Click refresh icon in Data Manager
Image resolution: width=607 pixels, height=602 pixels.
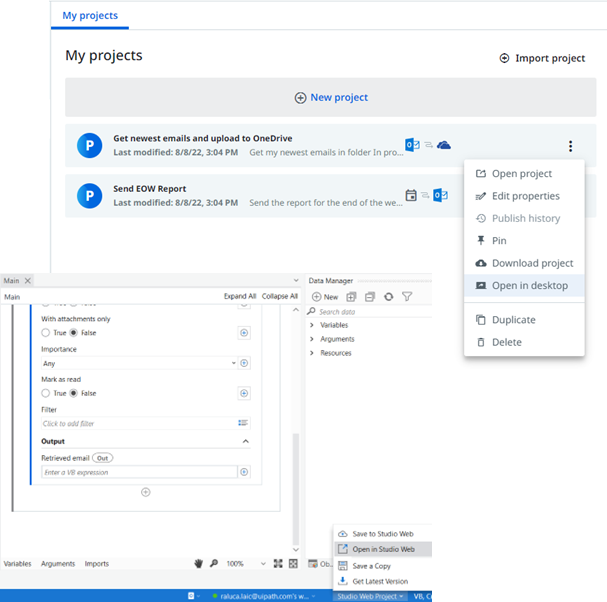click(x=389, y=297)
